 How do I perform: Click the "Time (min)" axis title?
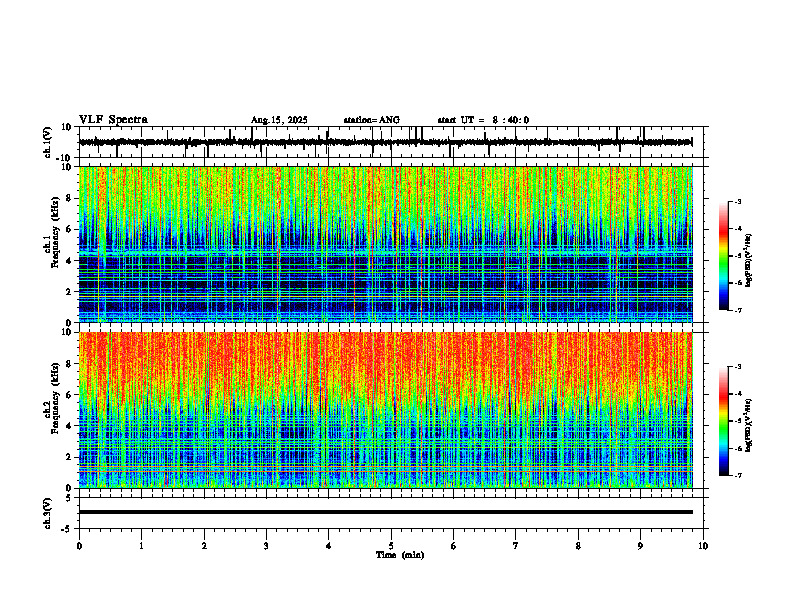(x=400, y=555)
